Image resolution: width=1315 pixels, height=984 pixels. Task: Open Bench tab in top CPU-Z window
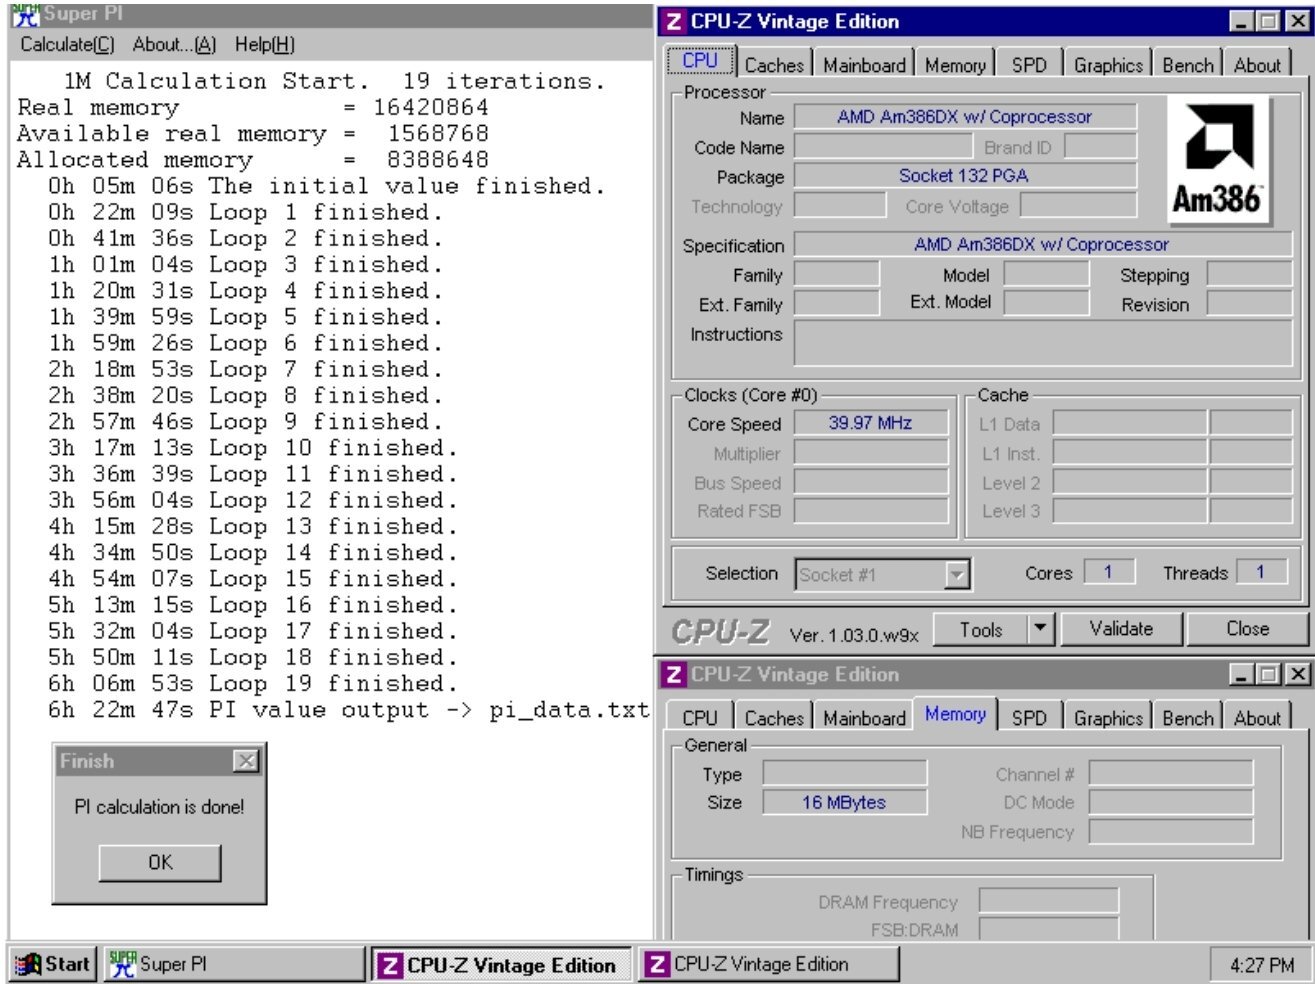(1187, 65)
